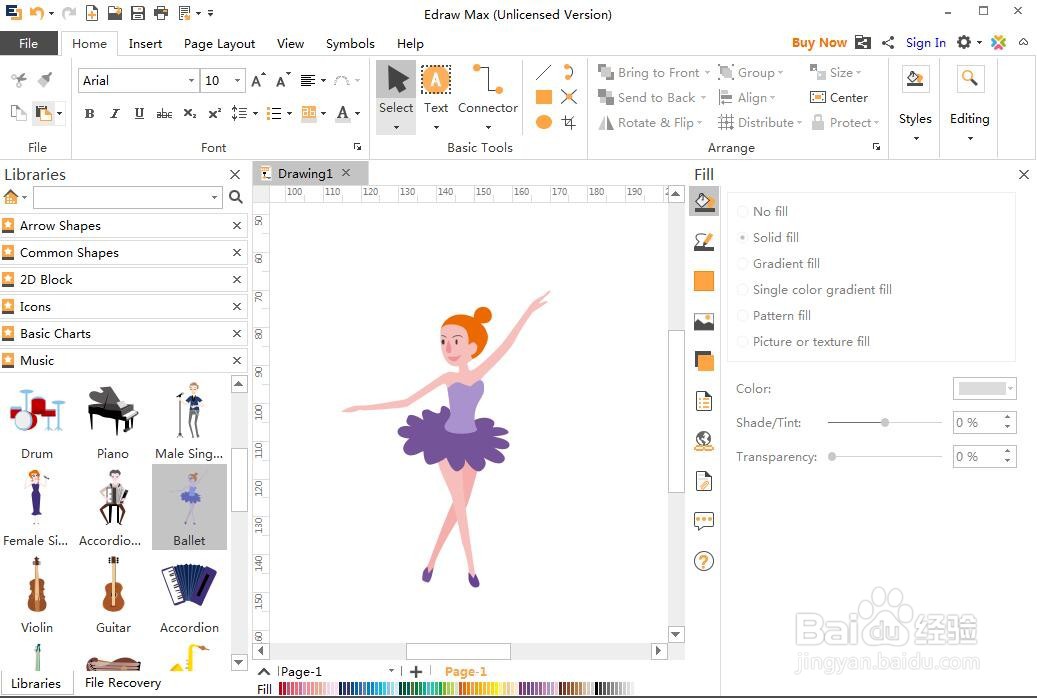
Task: Expand the Align dropdown
Action: [772, 98]
